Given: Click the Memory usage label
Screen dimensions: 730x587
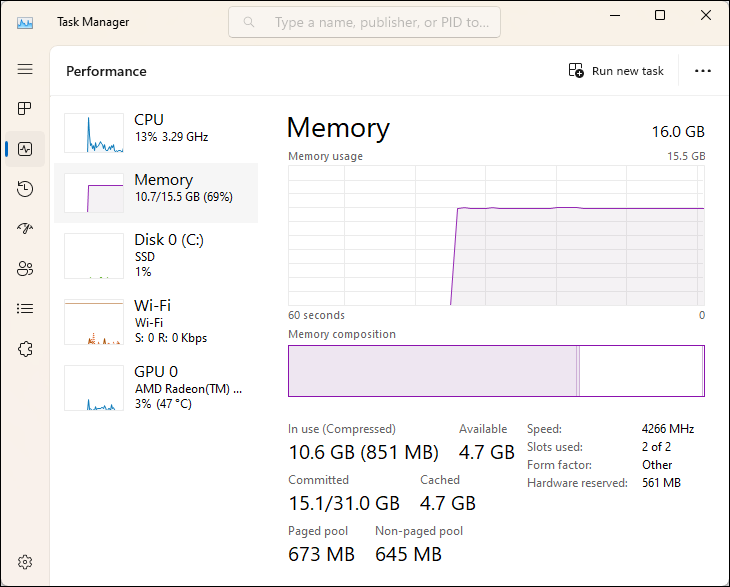Looking at the screenshot, I should click(325, 156).
